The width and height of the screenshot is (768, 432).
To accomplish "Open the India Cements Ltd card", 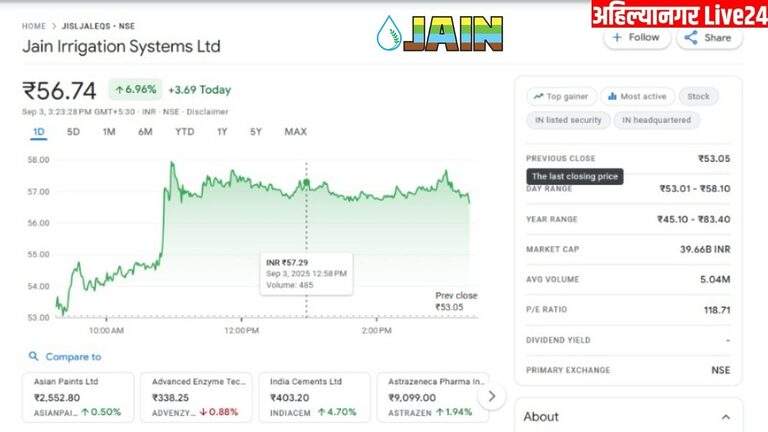I will (x=314, y=397).
